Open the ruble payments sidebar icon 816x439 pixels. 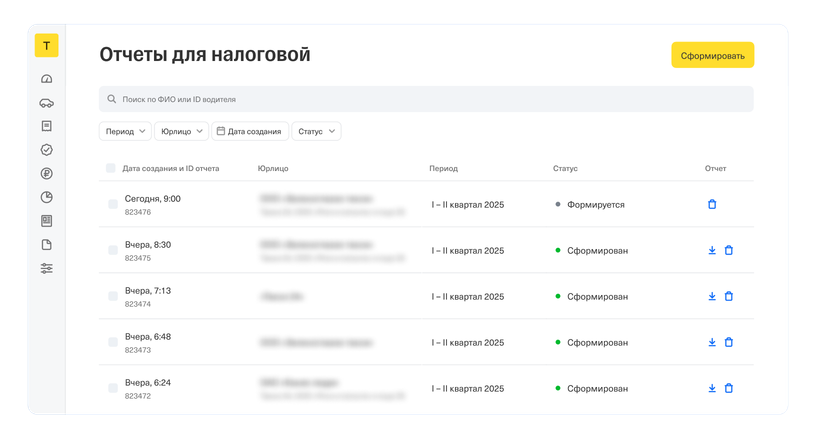point(47,173)
